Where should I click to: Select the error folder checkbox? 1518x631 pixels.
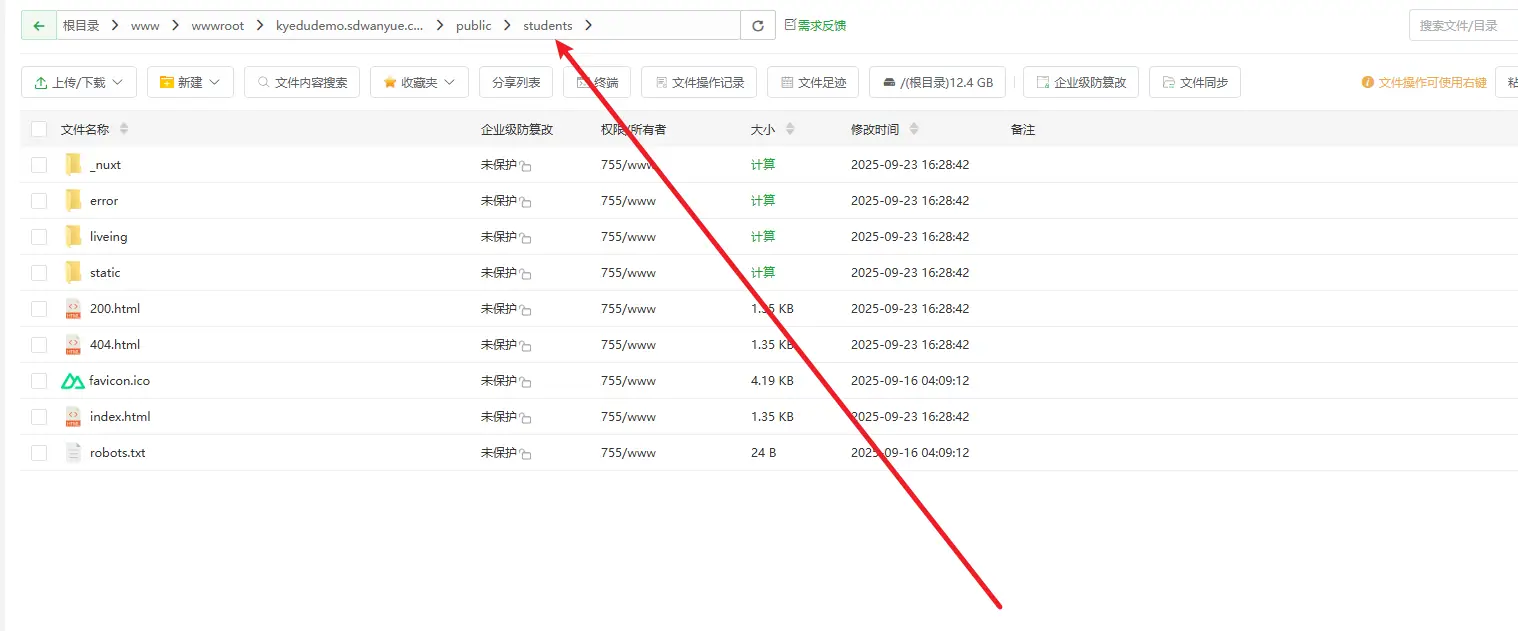pos(39,201)
